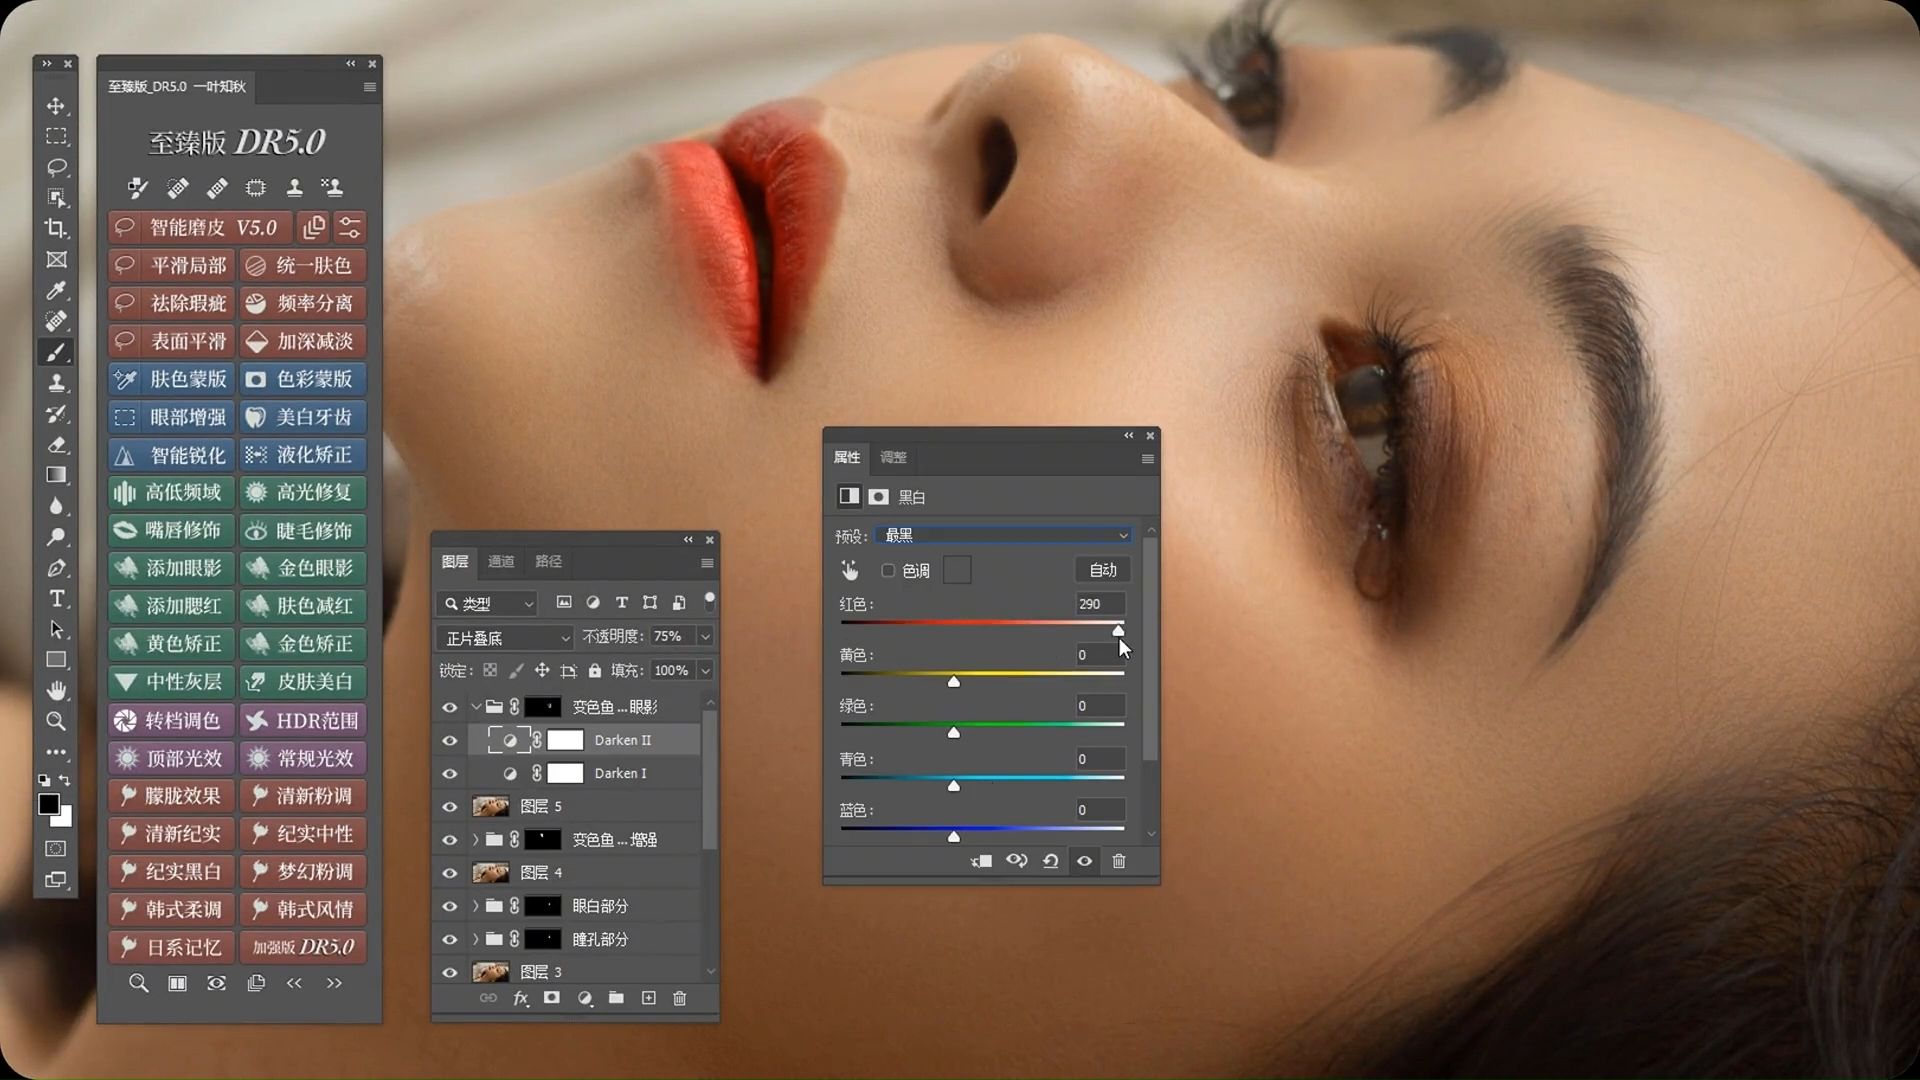Select the Pen tool
1920x1080 pixels.
tap(56, 568)
